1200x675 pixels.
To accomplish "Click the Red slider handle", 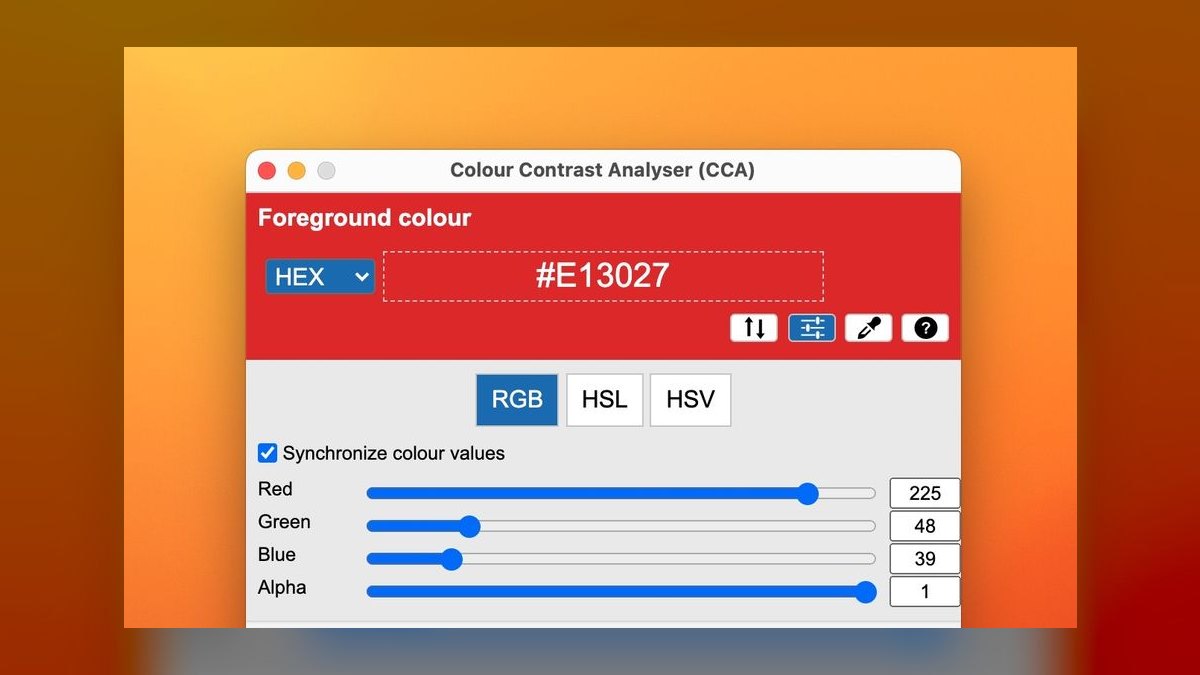I will click(808, 493).
